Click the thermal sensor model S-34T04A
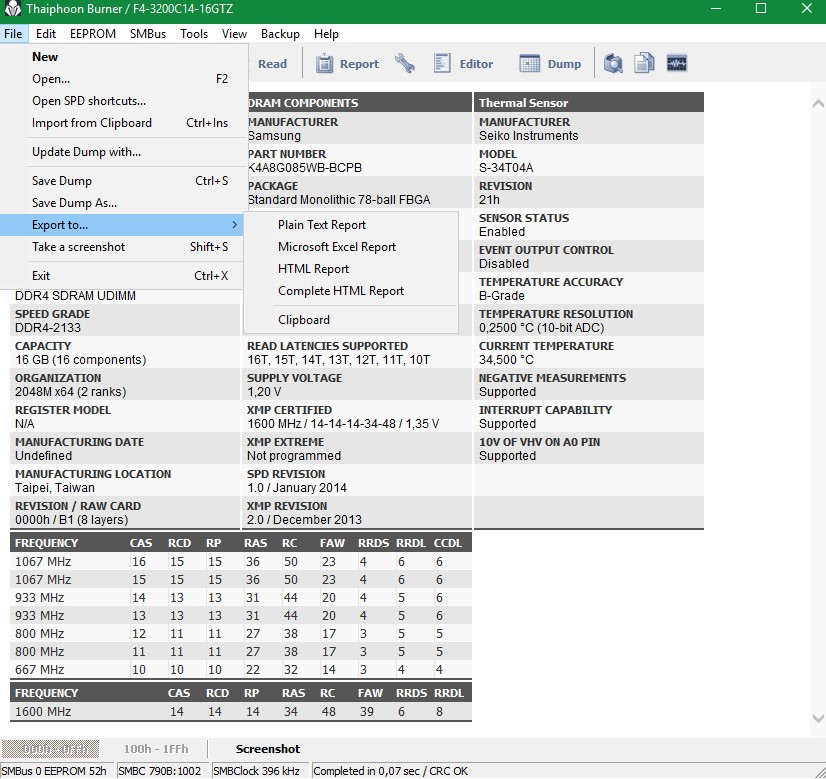Viewport: 826px width, 779px height. point(506,168)
